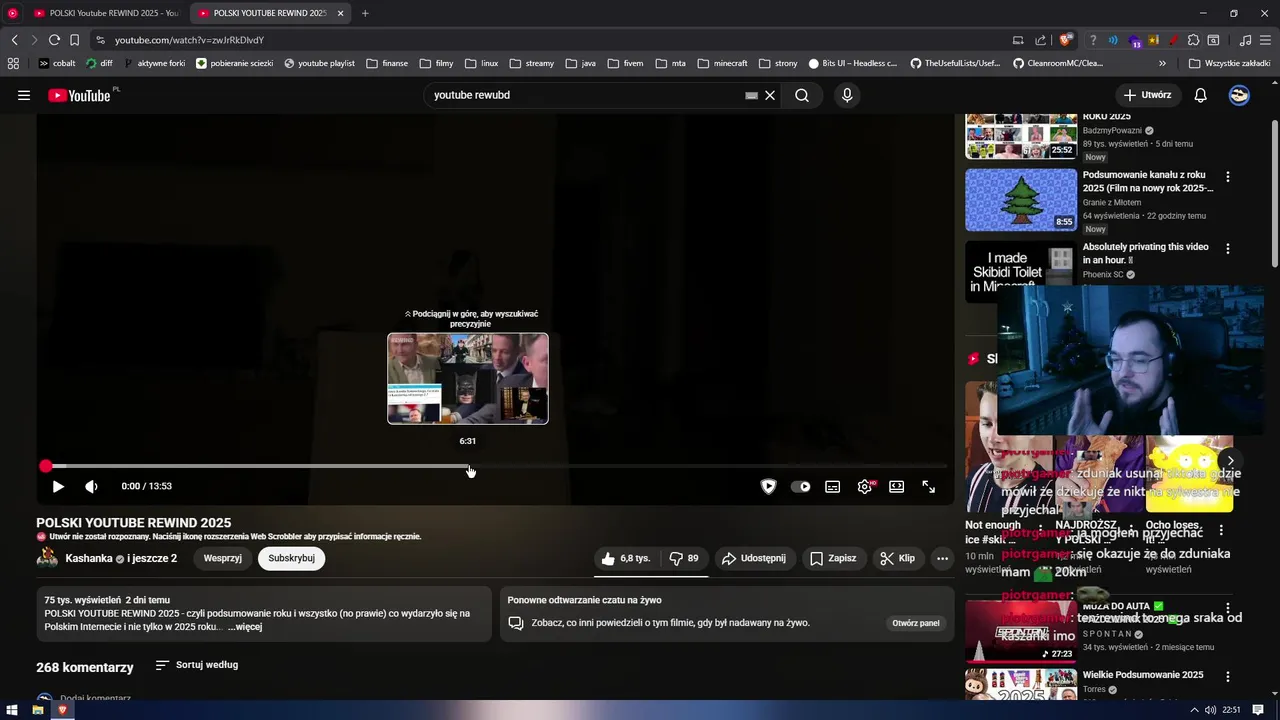The width and height of the screenshot is (1280, 720).
Task: Like the video with 6,8 tys.
Action: point(626,558)
